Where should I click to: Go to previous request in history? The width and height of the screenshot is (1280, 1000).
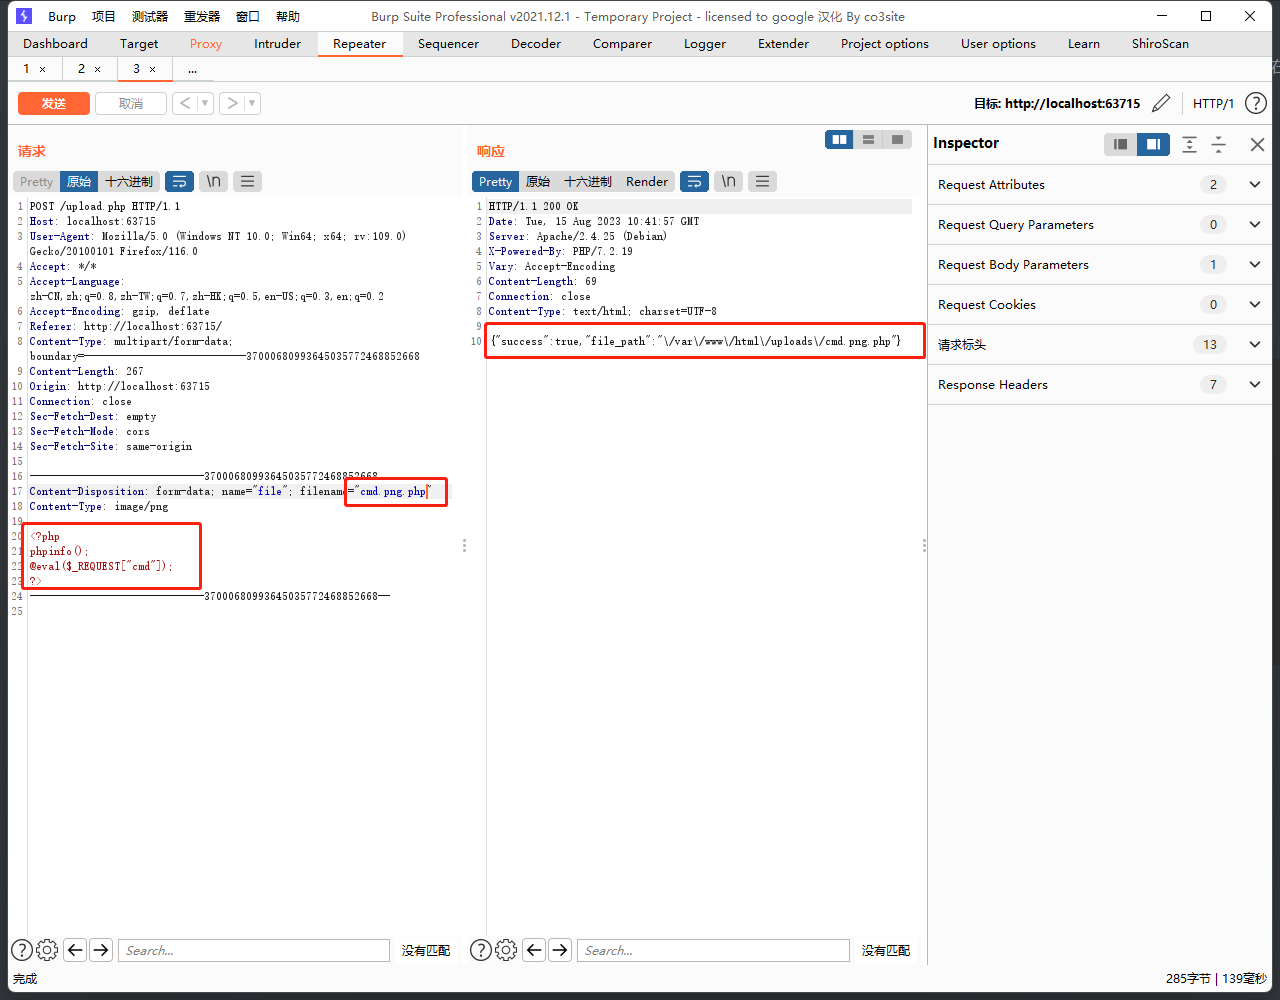(x=185, y=103)
